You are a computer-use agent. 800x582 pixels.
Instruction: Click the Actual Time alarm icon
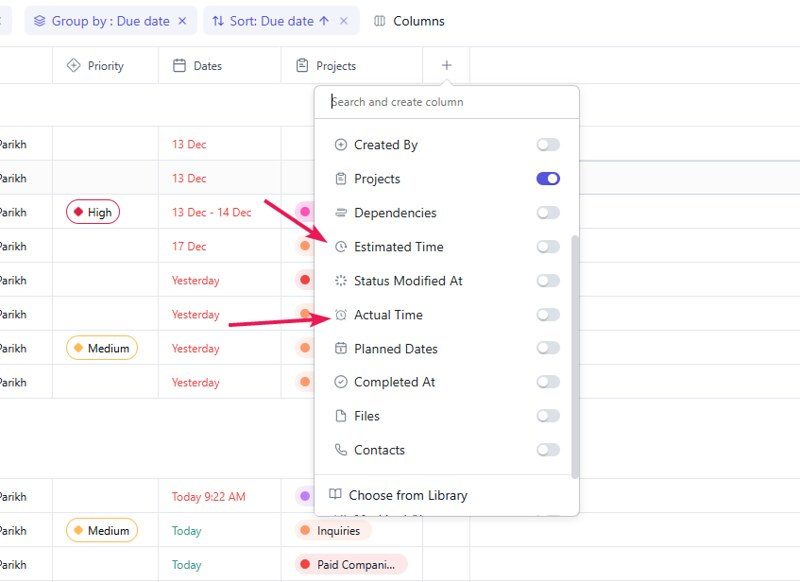[341, 315]
